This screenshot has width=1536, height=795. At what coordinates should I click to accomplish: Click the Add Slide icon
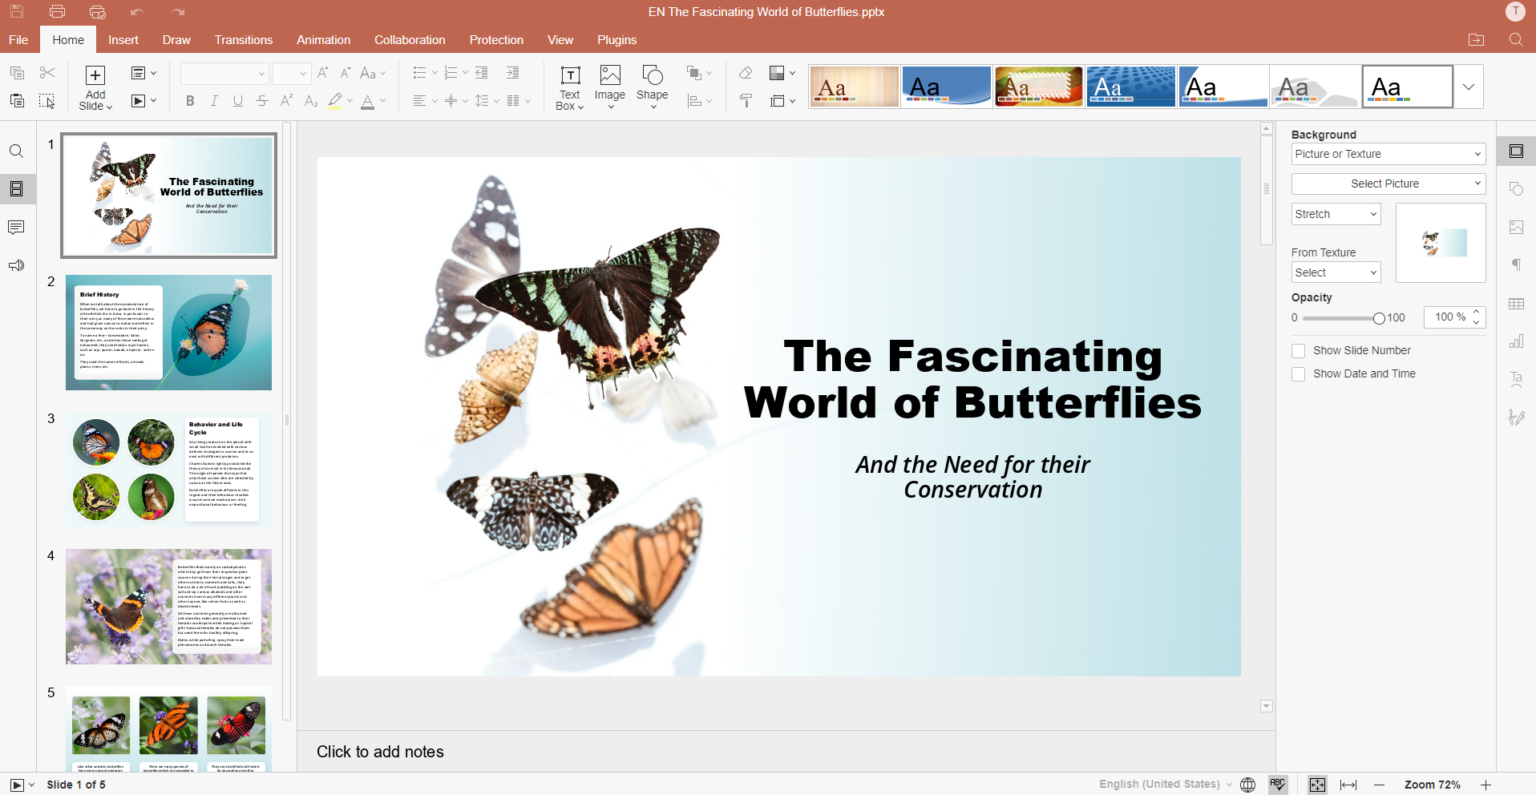tap(95, 76)
